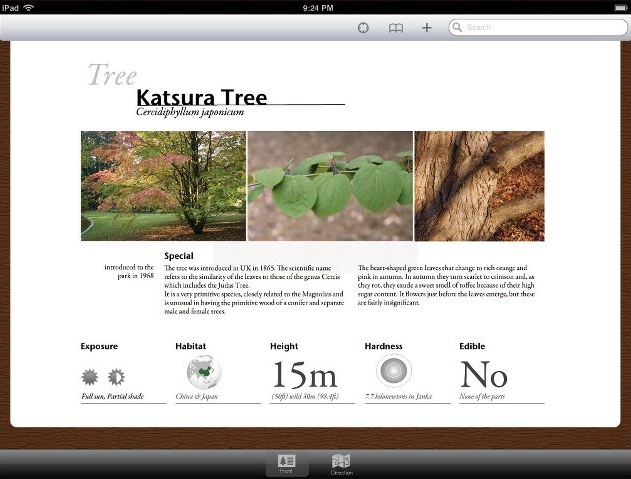This screenshot has height=479, width=631.
Task: Tap the 'Full sun, Partial shade' caption
Action: coord(112,396)
